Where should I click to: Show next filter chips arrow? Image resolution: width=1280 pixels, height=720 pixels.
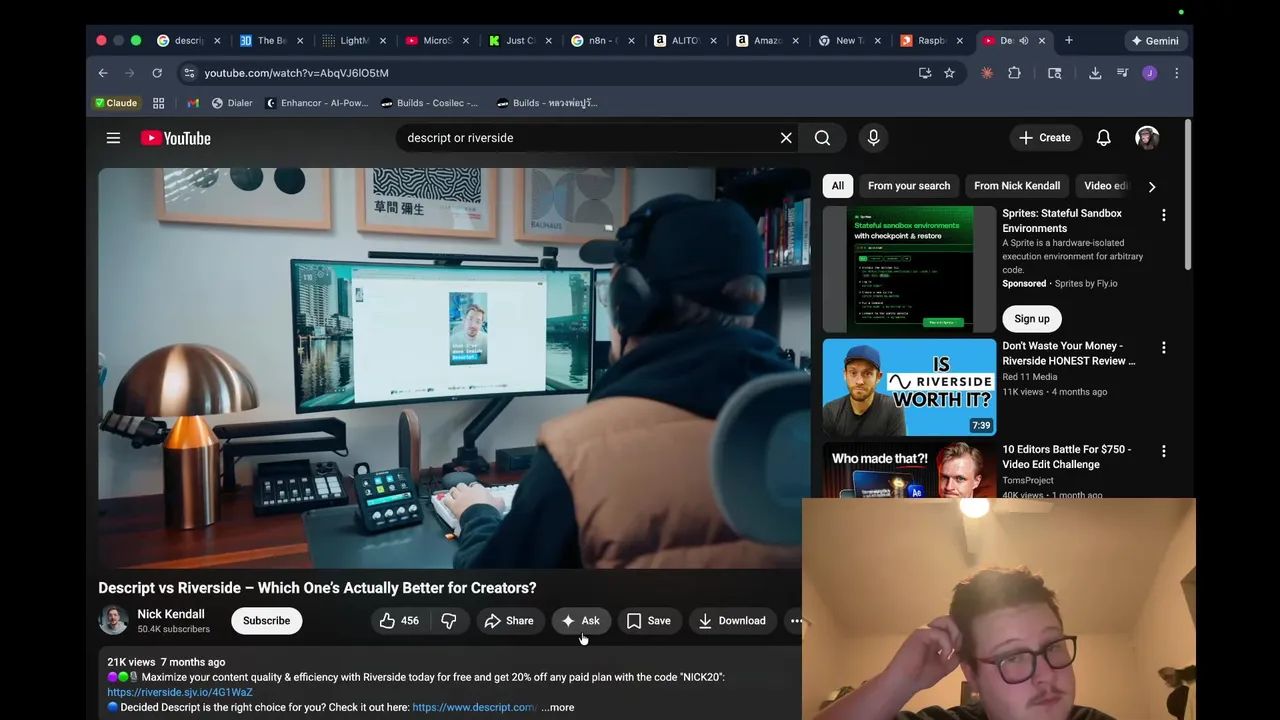[1151, 187]
